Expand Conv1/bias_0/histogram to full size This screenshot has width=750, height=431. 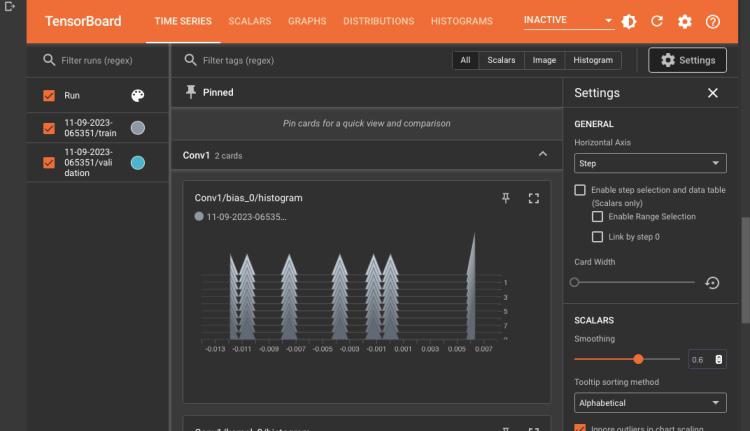[x=534, y=198]
